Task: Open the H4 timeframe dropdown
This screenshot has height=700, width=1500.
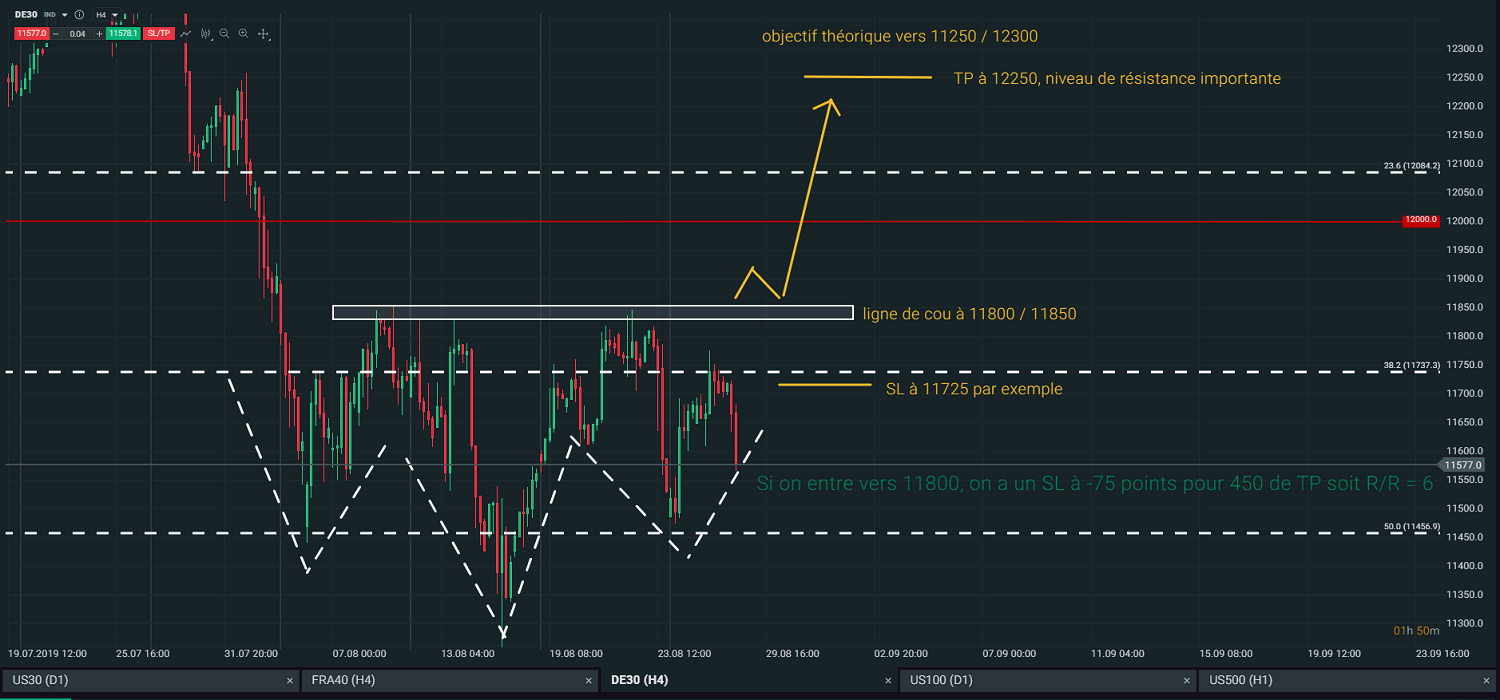Action: click(x=107, y=15)
